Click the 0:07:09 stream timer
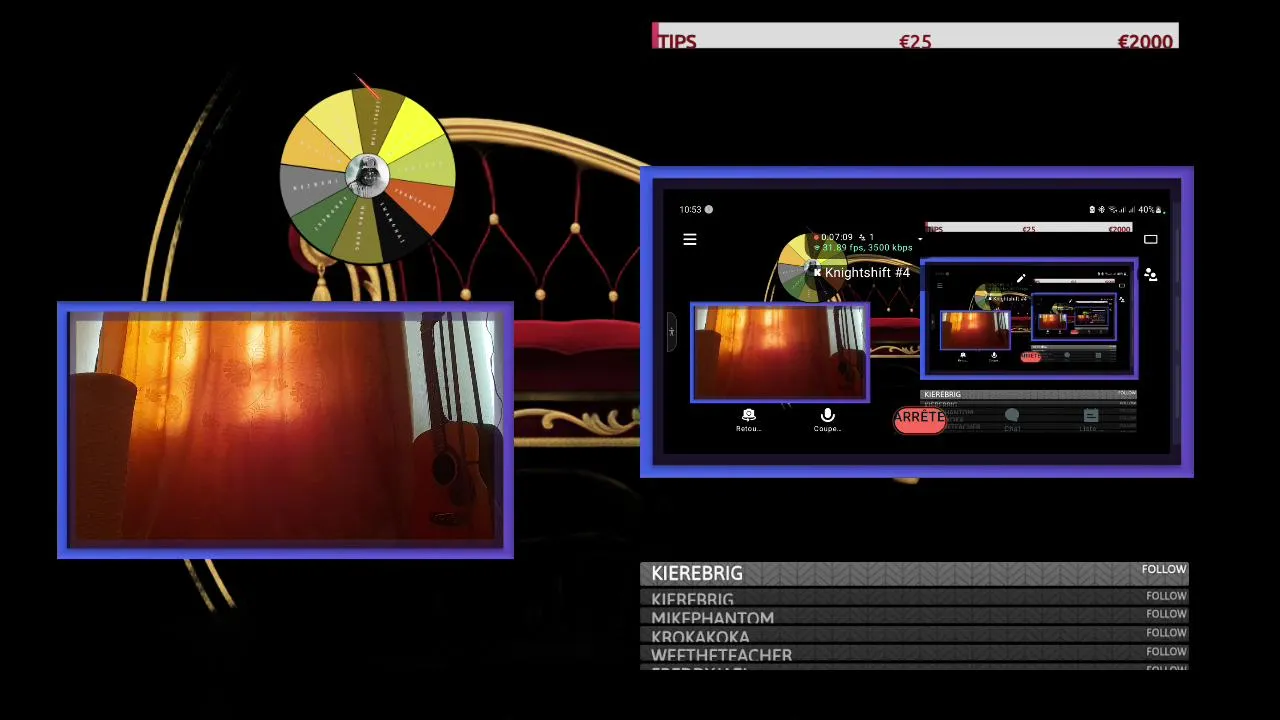1280x720 pixels. click(837, 237)
